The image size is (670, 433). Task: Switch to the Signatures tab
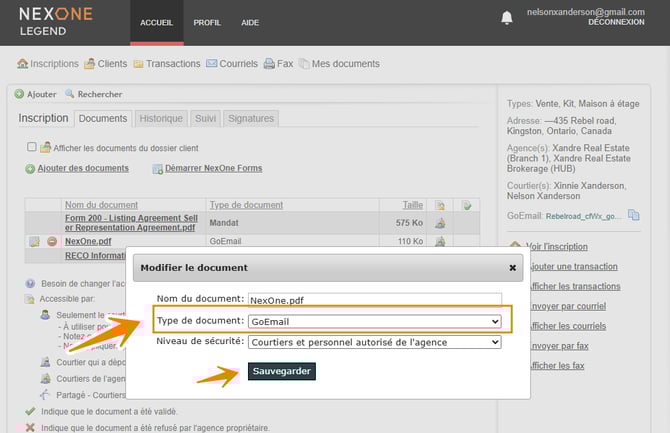coord(250,118)
